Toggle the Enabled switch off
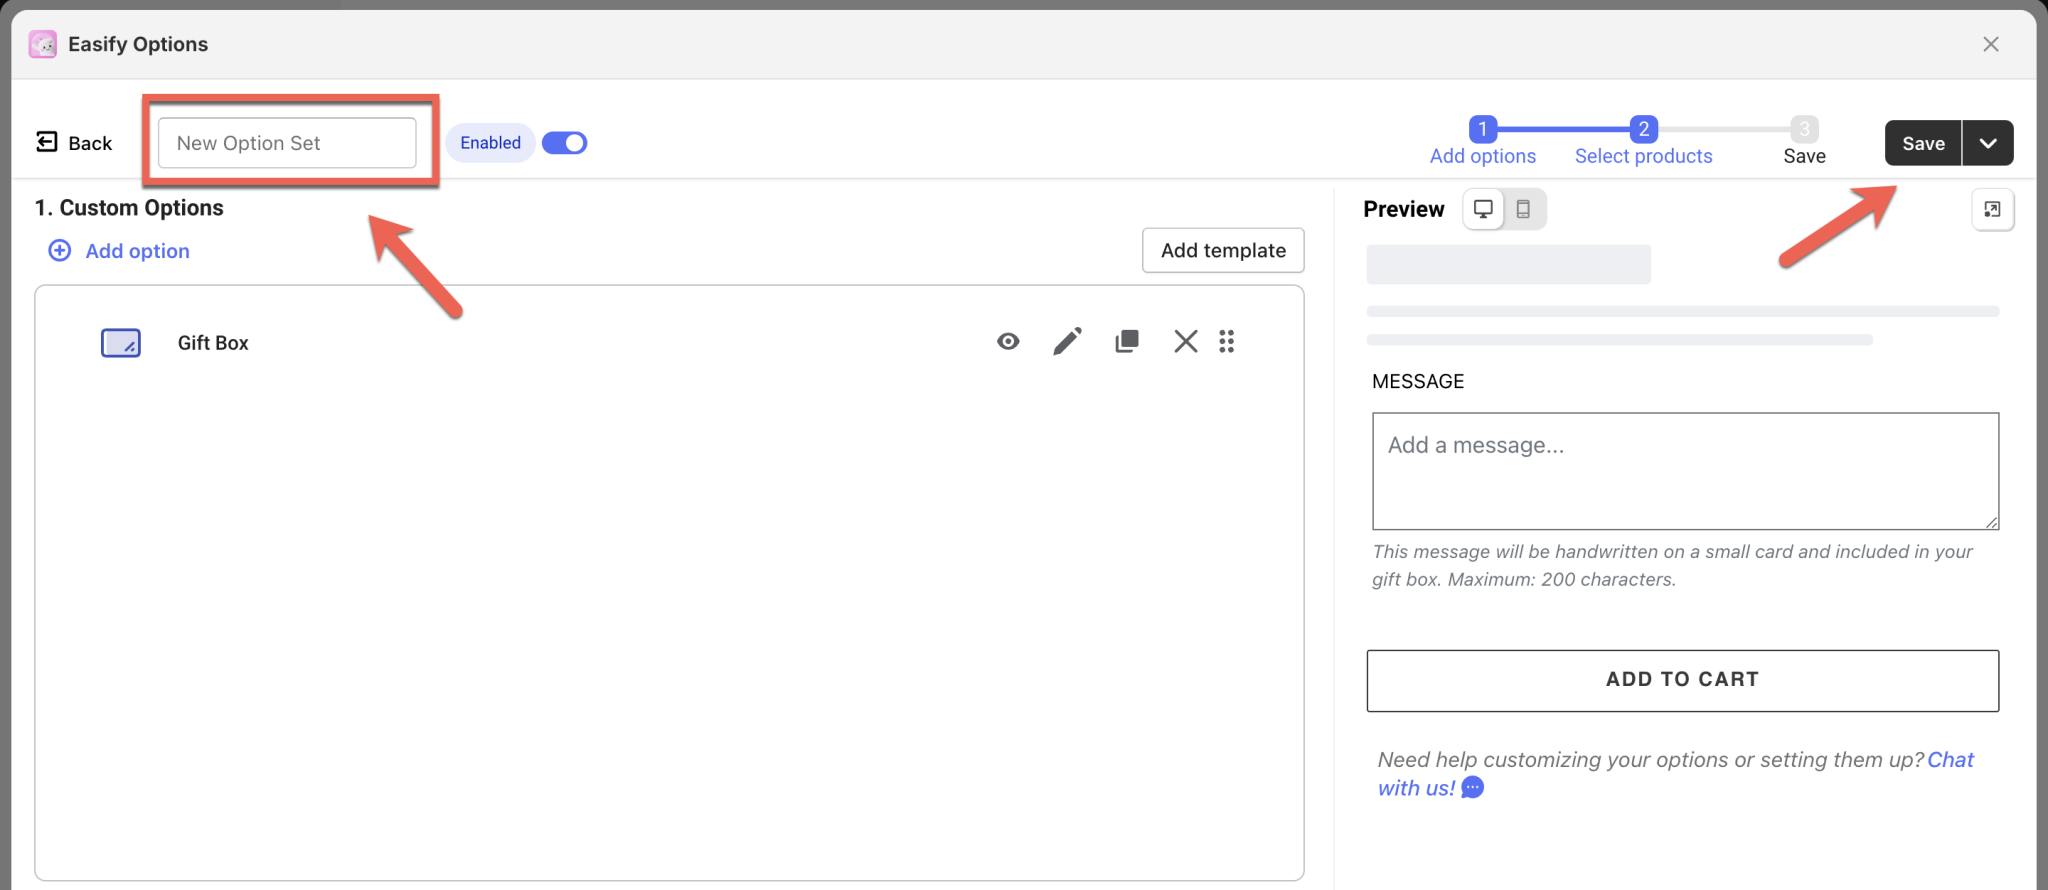 click(565, 143)
